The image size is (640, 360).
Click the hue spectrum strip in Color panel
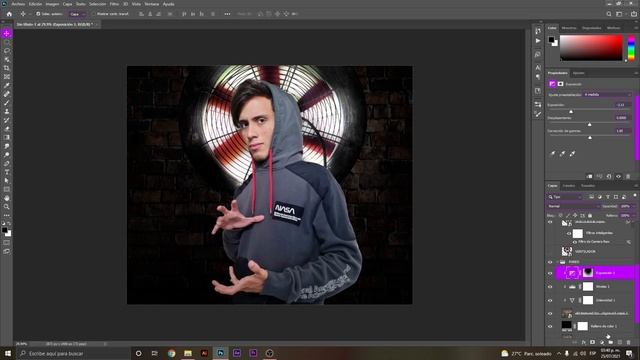click(x=631, y=48)
